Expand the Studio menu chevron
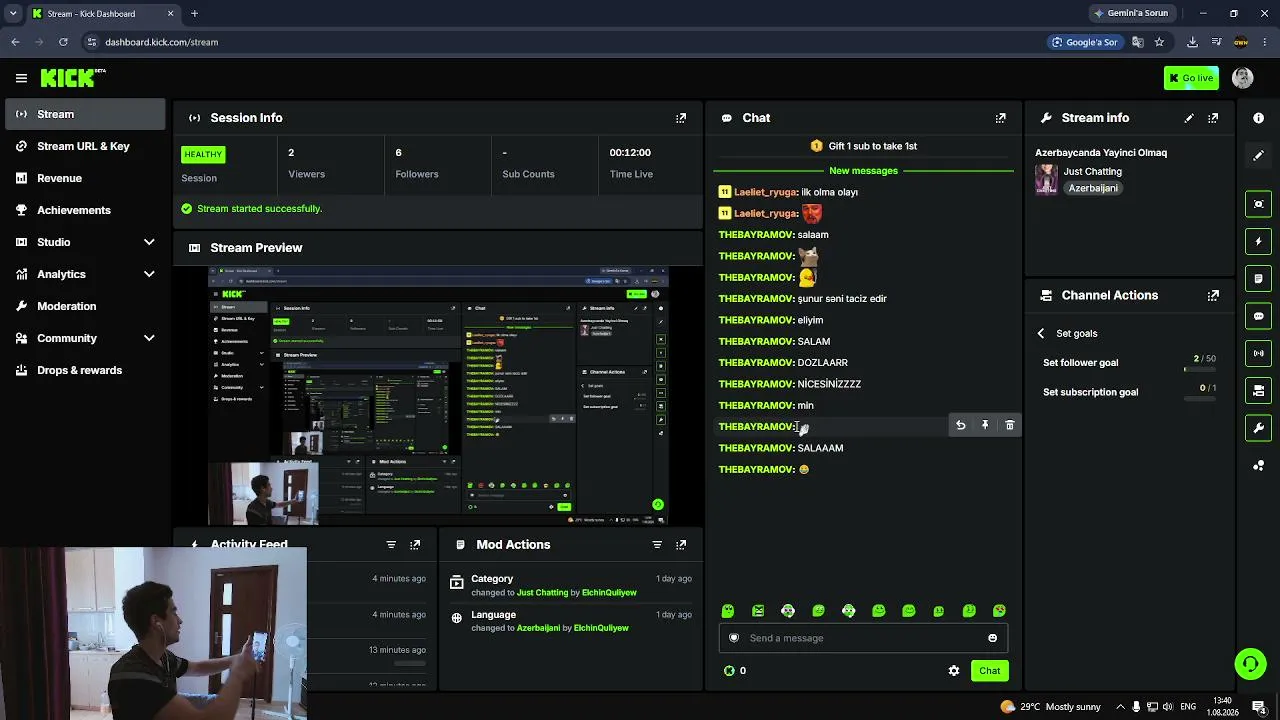The image size is (1280, 720). pos(149,242)
